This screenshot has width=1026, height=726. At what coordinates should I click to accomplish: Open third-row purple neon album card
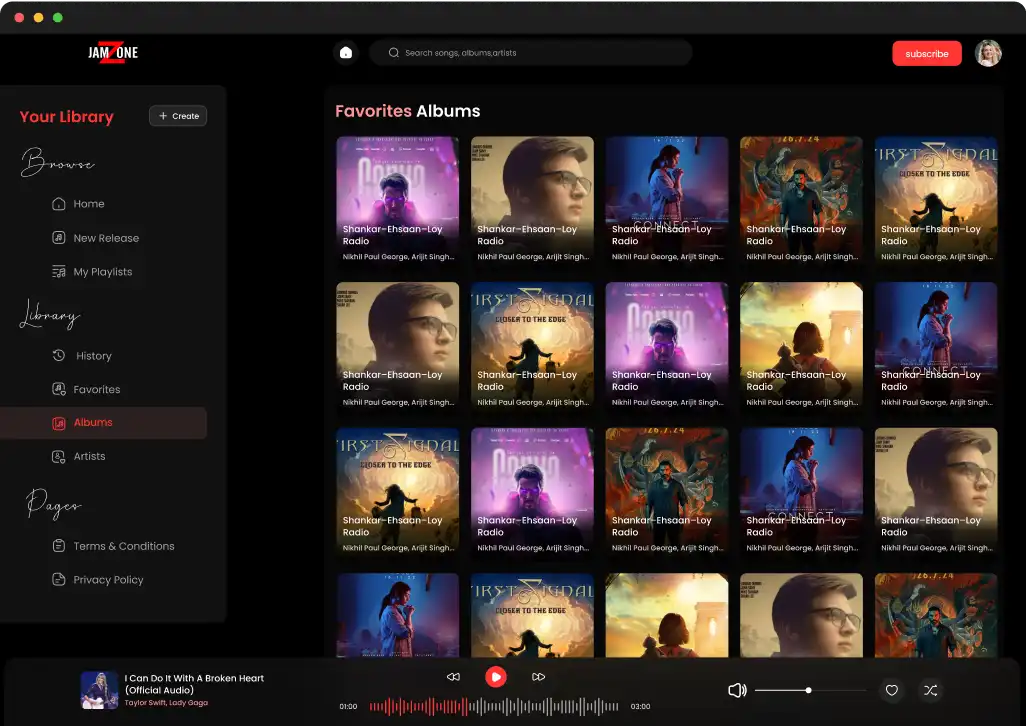[x=532, y=492]
